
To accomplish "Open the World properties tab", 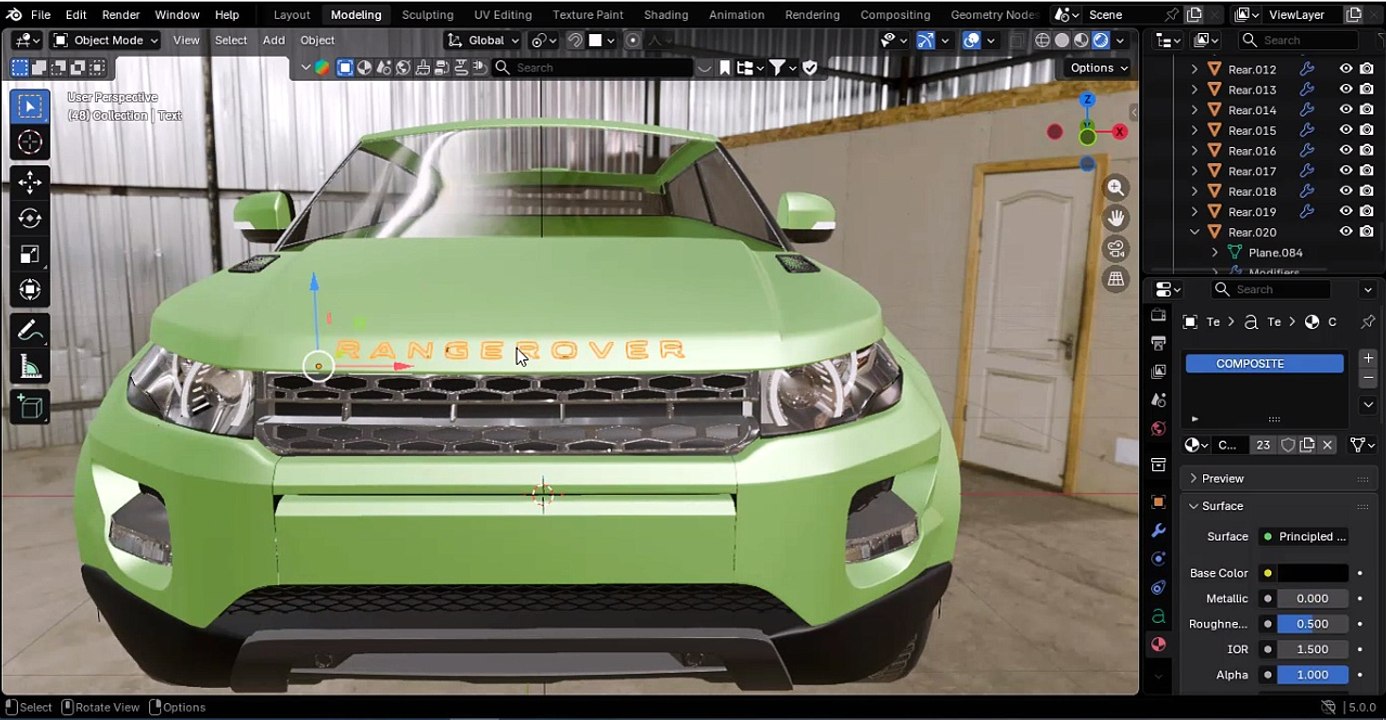I will [1158, 428].
